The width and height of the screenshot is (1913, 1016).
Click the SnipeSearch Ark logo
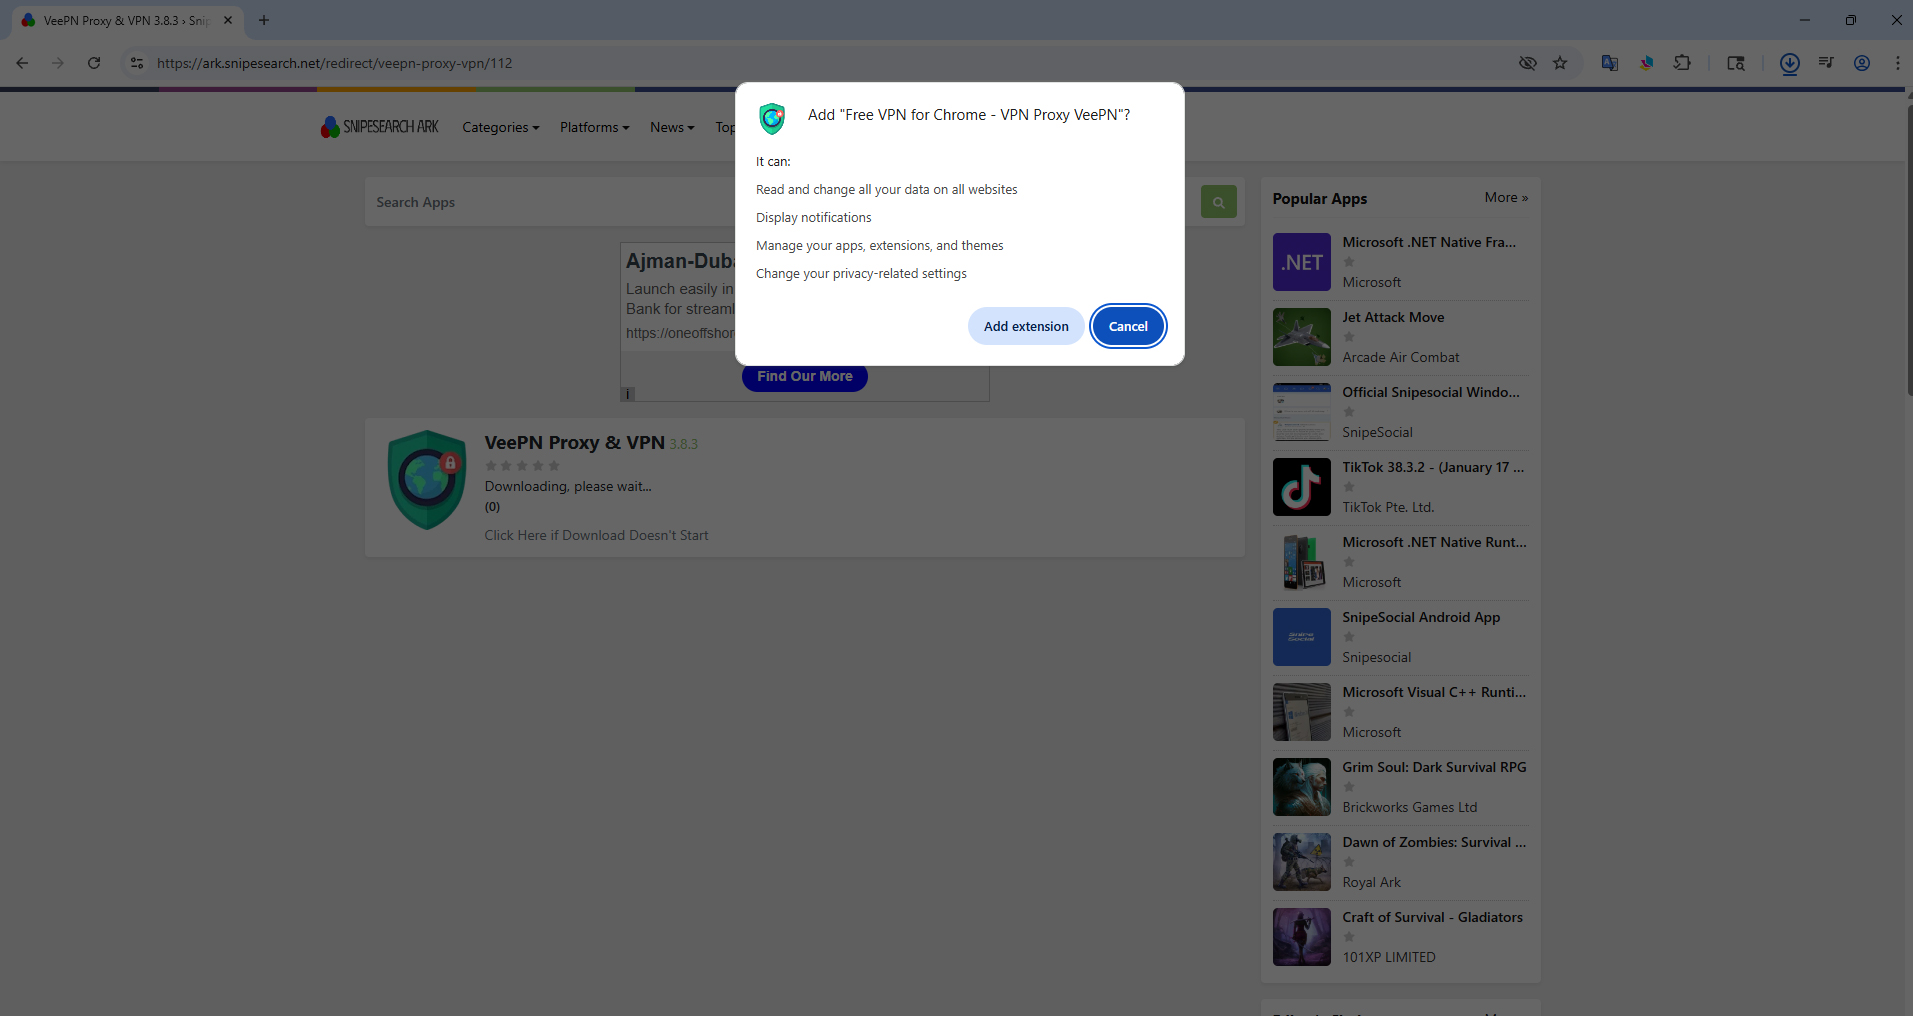click(380, 127)
